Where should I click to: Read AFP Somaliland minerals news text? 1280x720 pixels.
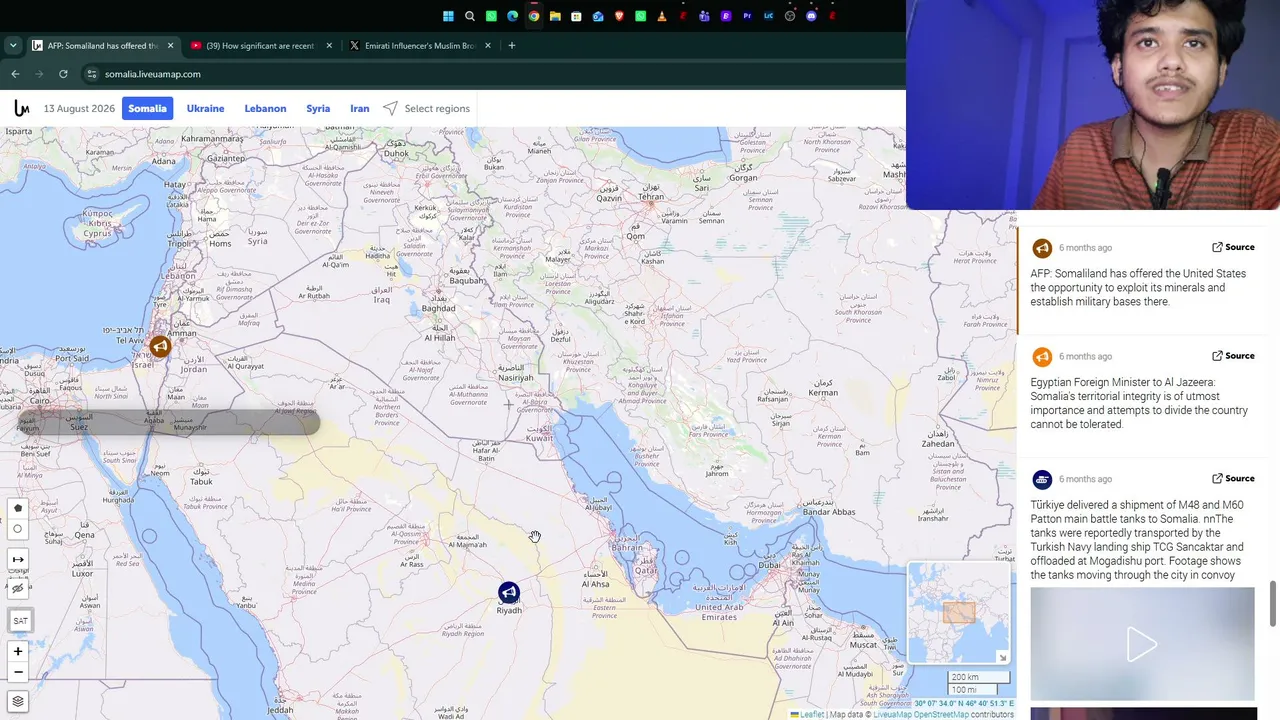click(1139, 288)
